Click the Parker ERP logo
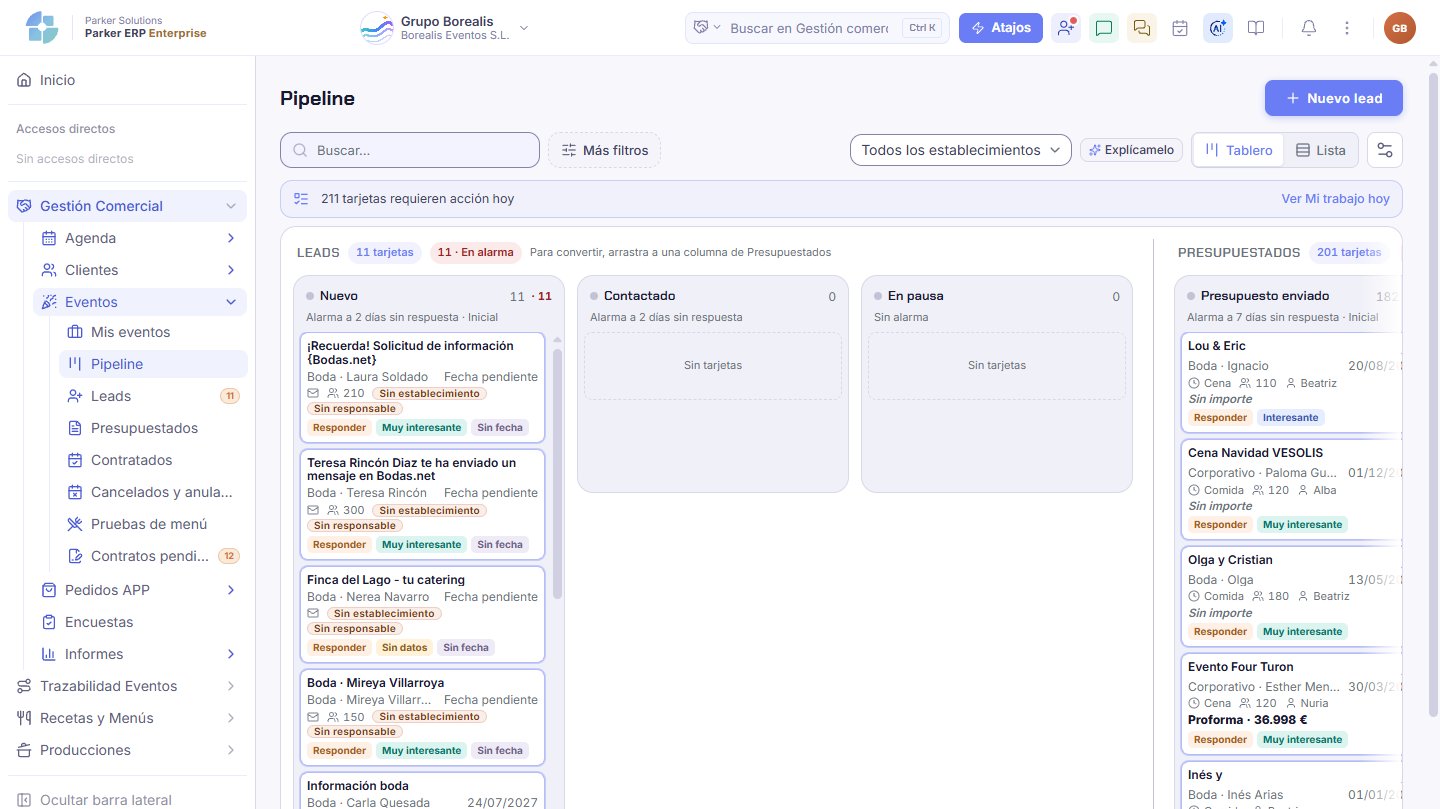Viewport: 1440px width, 809px height. click(42, 28)
